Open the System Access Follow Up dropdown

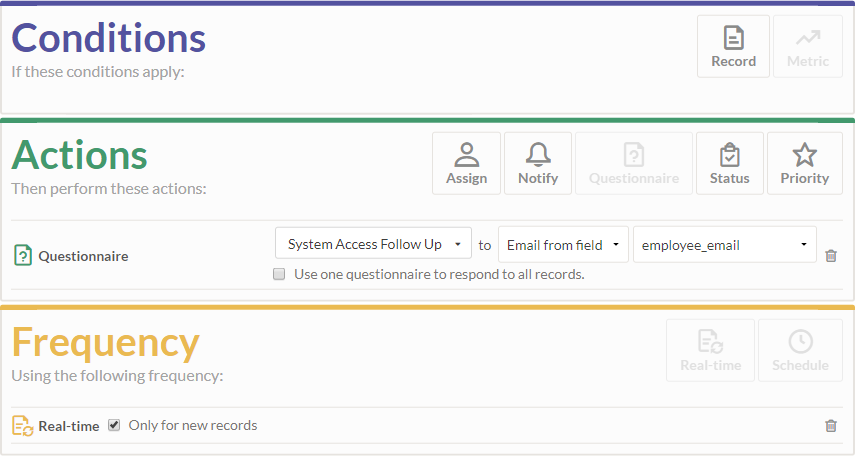point(373,244)
